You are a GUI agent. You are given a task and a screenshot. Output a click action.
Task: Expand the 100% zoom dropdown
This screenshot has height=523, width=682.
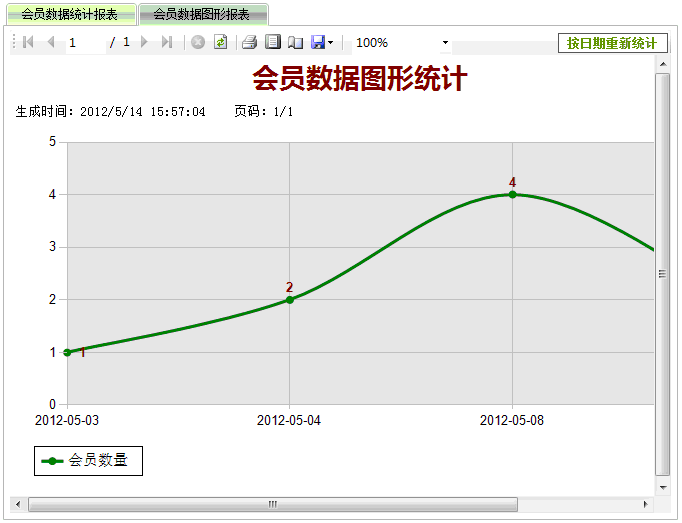pos(445,44)
